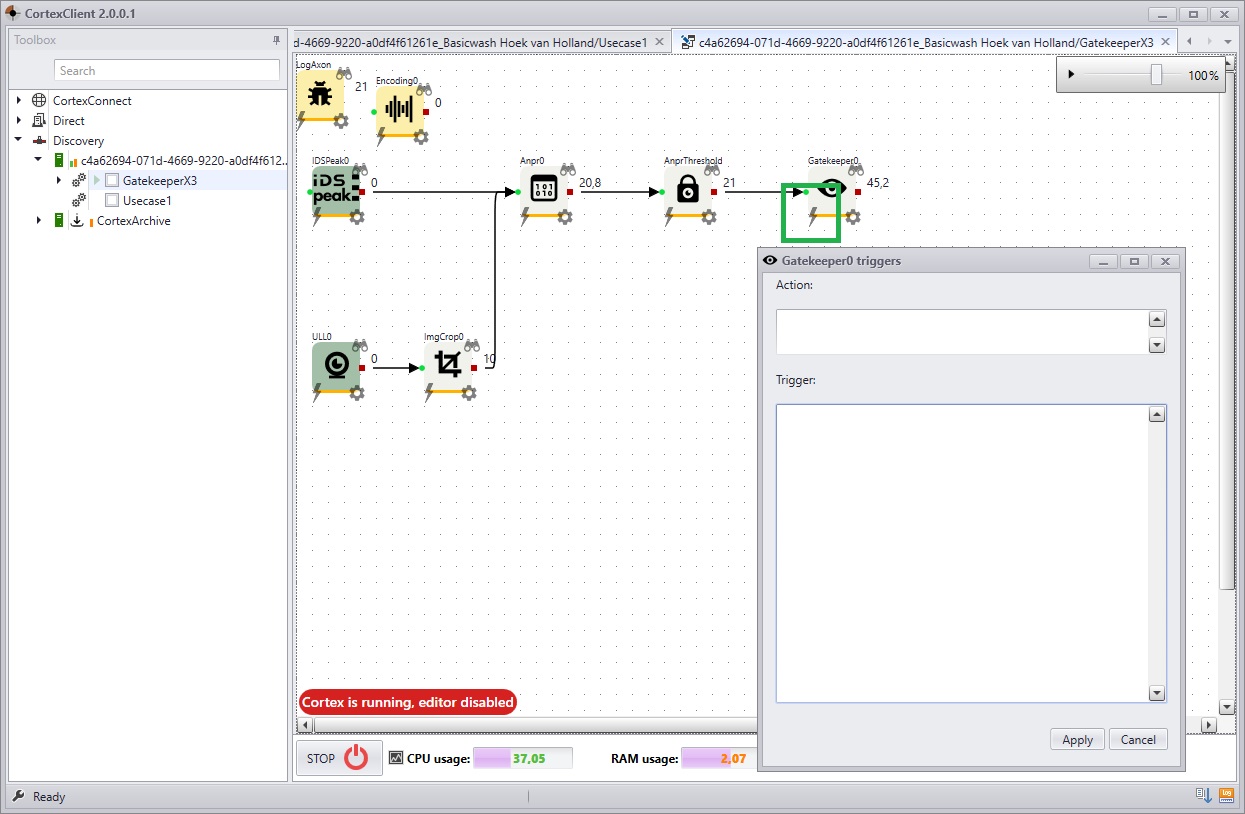Screen dimensions: 1245x814
Task: Open the document tab list dropdown
Action: pyautogui.click(x=1227, y=42)
